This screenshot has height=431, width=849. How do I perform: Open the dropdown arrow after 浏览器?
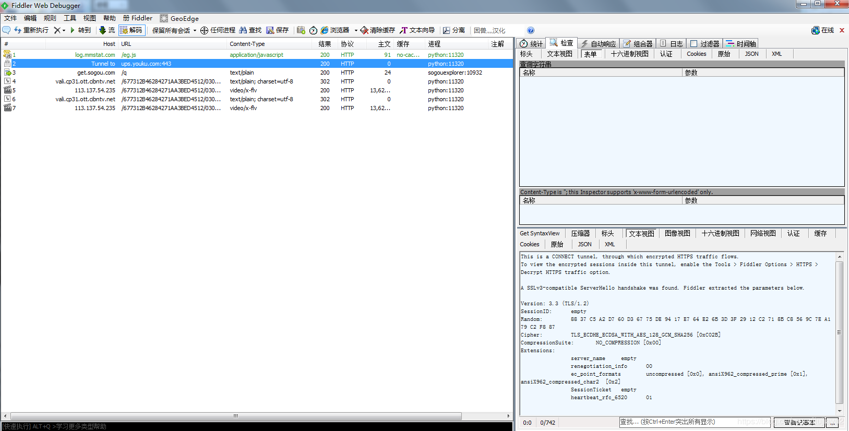click(x=356, y=30)
